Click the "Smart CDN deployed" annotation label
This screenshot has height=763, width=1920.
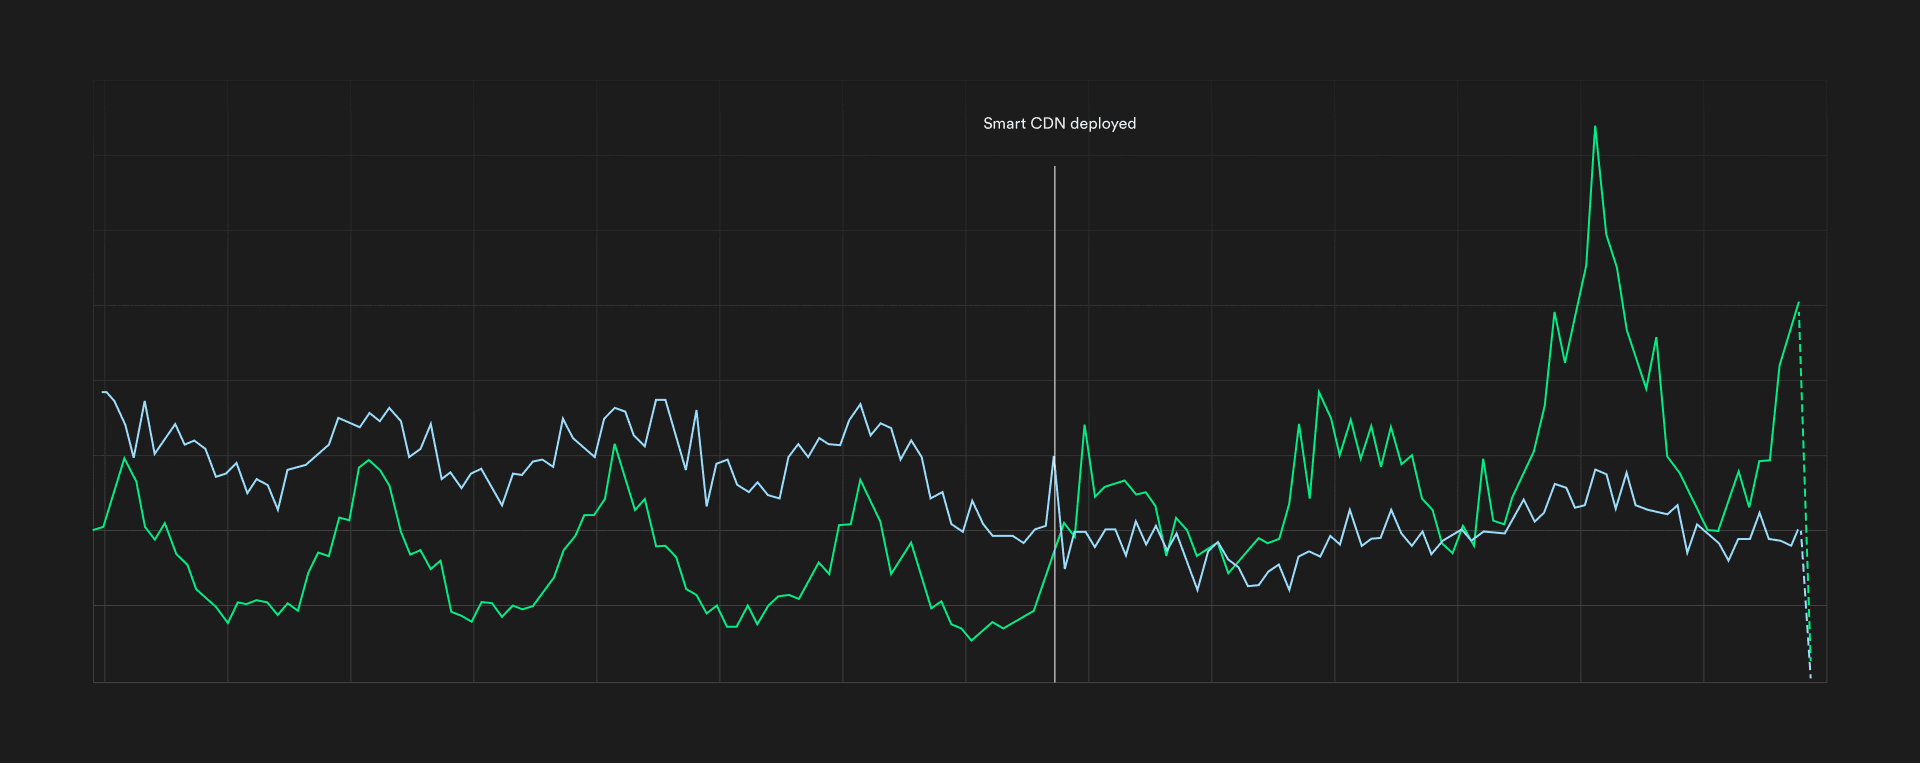tap(1059, 124)
